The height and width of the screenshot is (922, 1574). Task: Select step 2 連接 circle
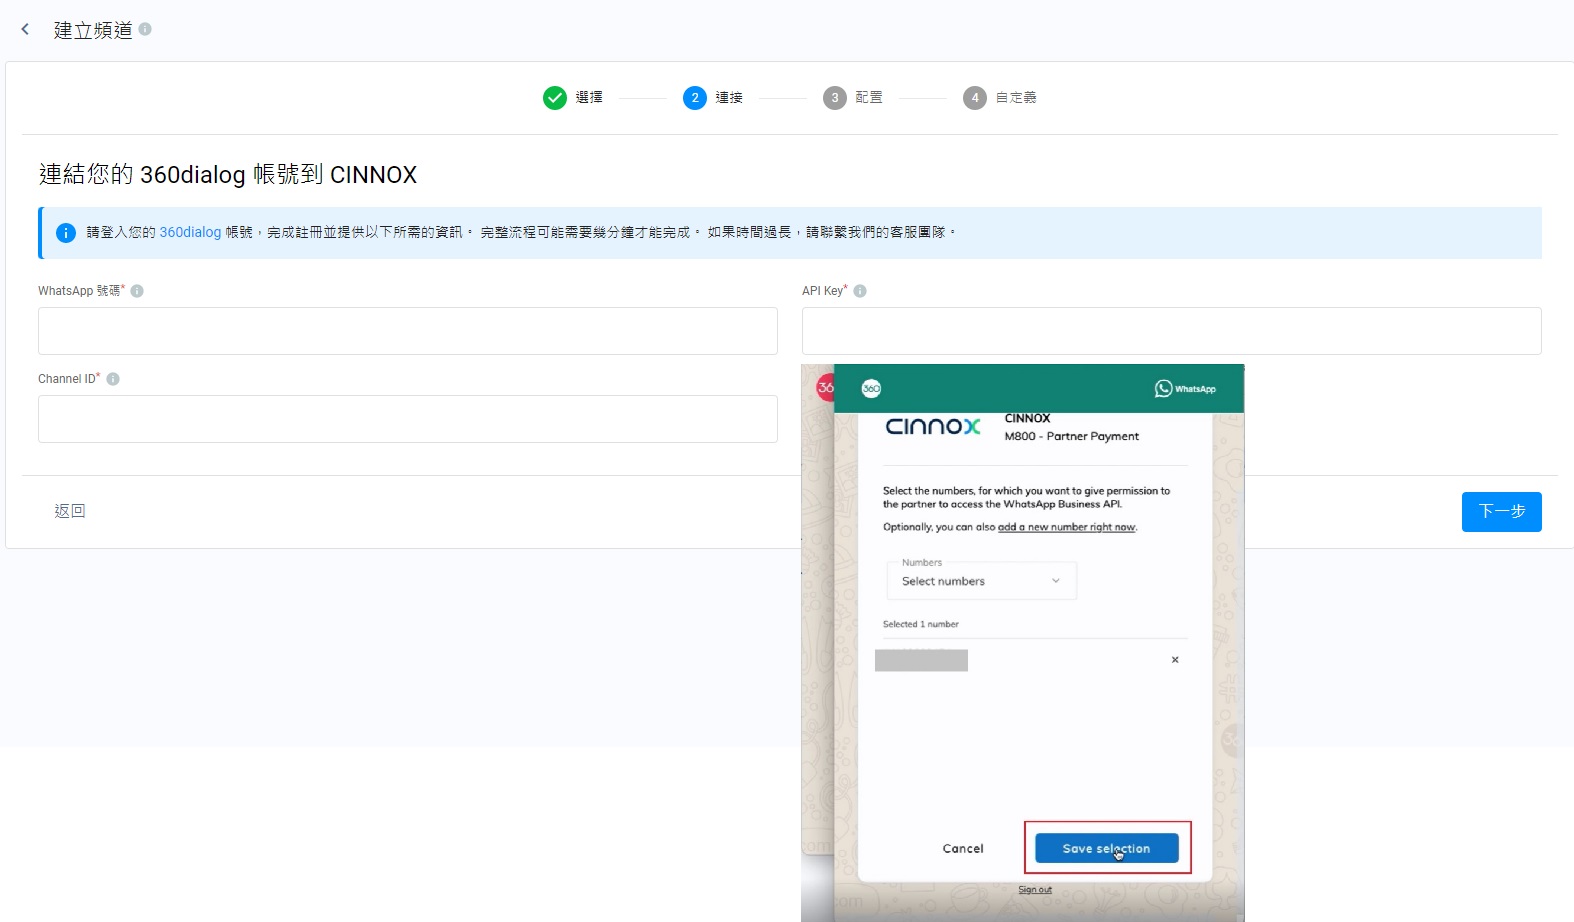click(x=695, y=97)
